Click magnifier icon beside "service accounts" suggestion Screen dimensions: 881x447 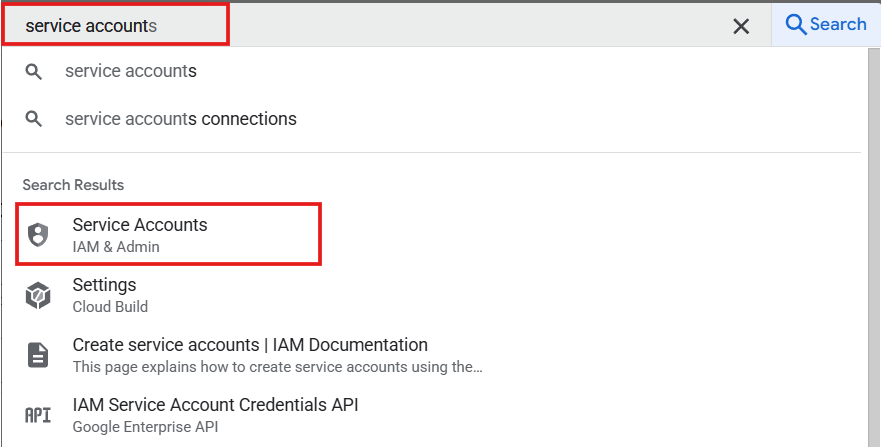pyautogui.click(x=34, y=71)
